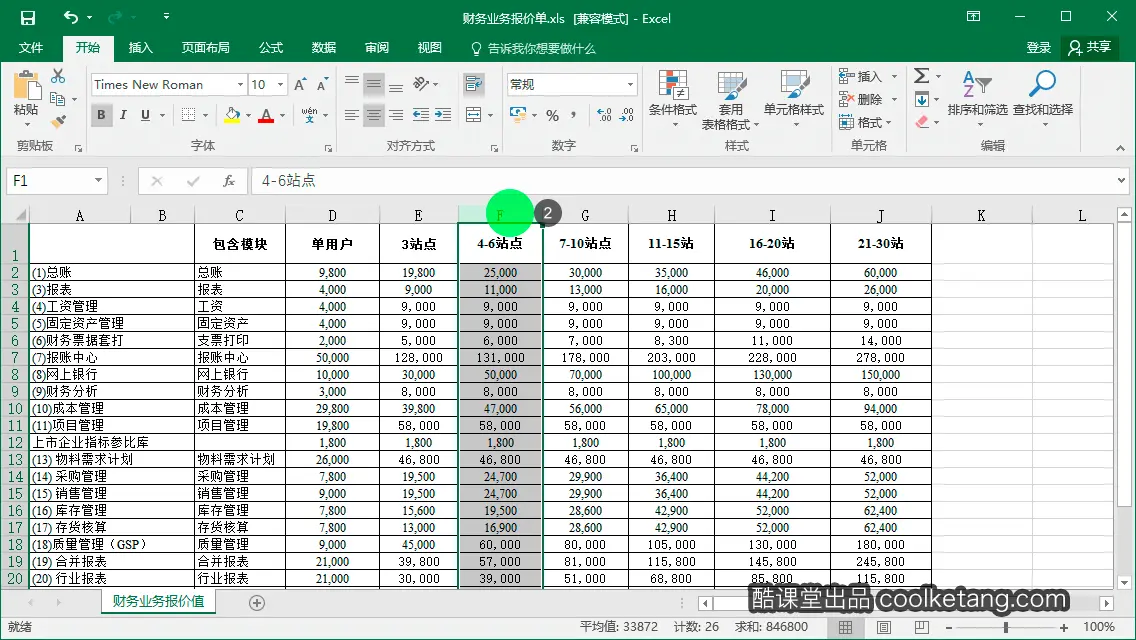Click the Copy icon
The height and width of the screenshot is (640, 1136).
click(x=57, y=99)
